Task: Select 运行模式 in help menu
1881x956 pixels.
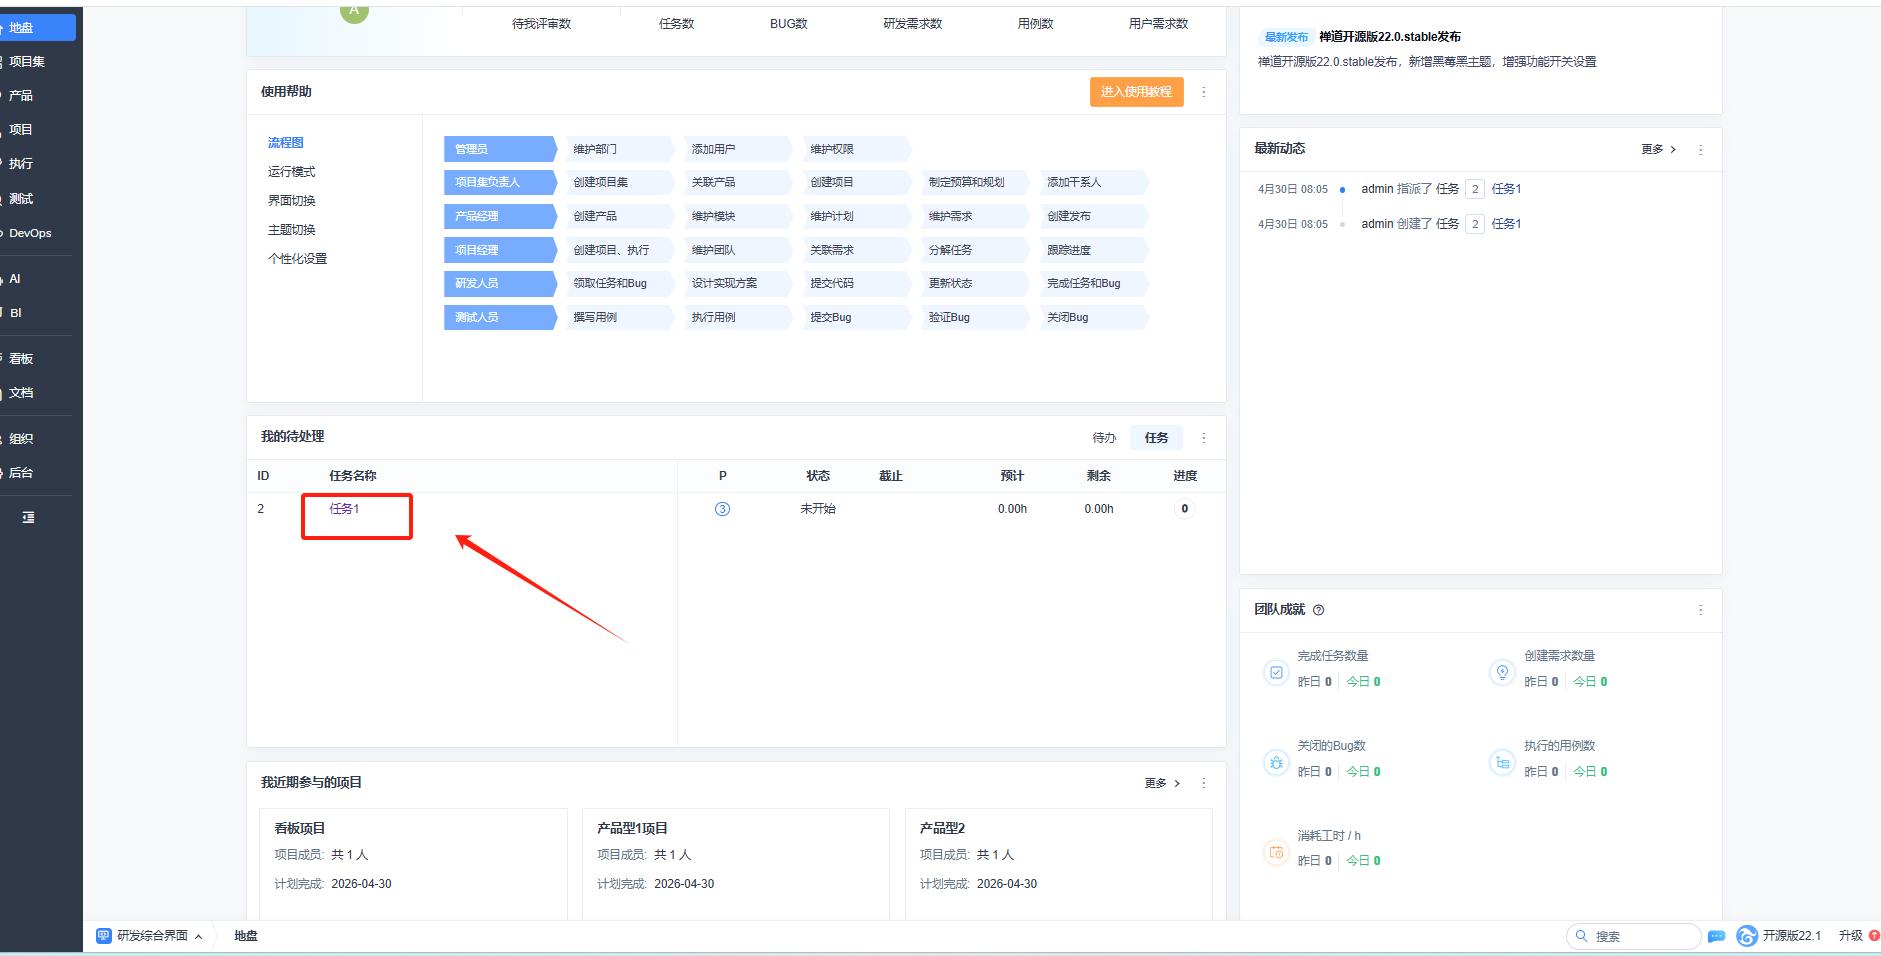Action: coord(292,172)
